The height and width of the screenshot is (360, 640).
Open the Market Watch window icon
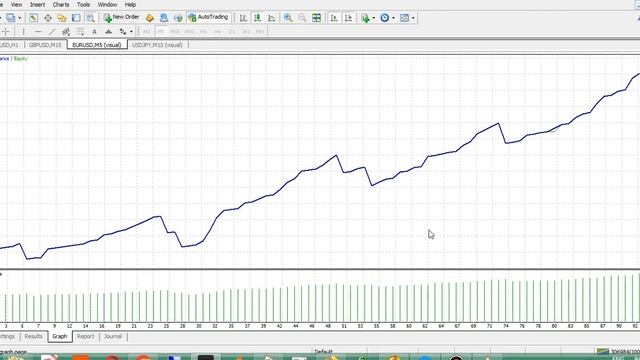click(x=33, y=18)
